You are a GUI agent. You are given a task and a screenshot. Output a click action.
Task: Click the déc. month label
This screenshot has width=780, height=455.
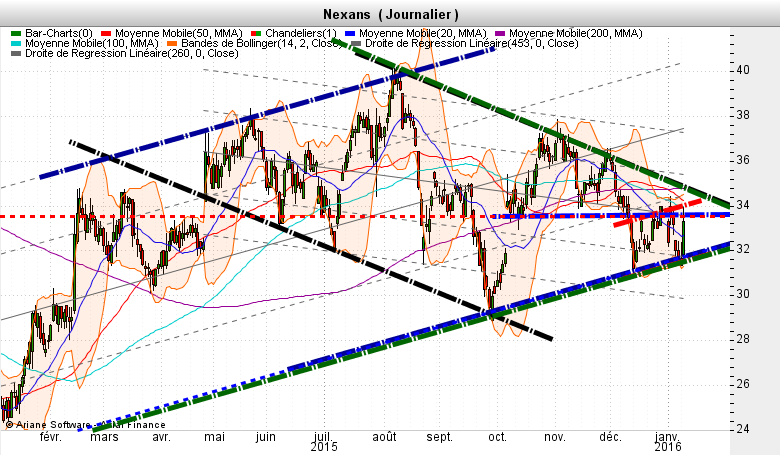coord(610,437)
